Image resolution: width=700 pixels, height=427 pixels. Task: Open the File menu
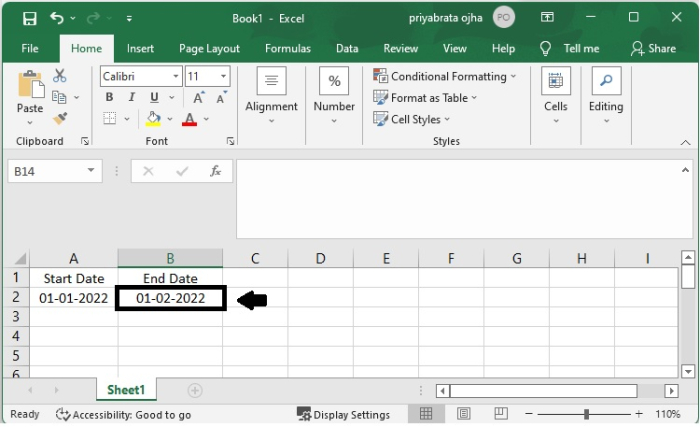coord(30,48)
